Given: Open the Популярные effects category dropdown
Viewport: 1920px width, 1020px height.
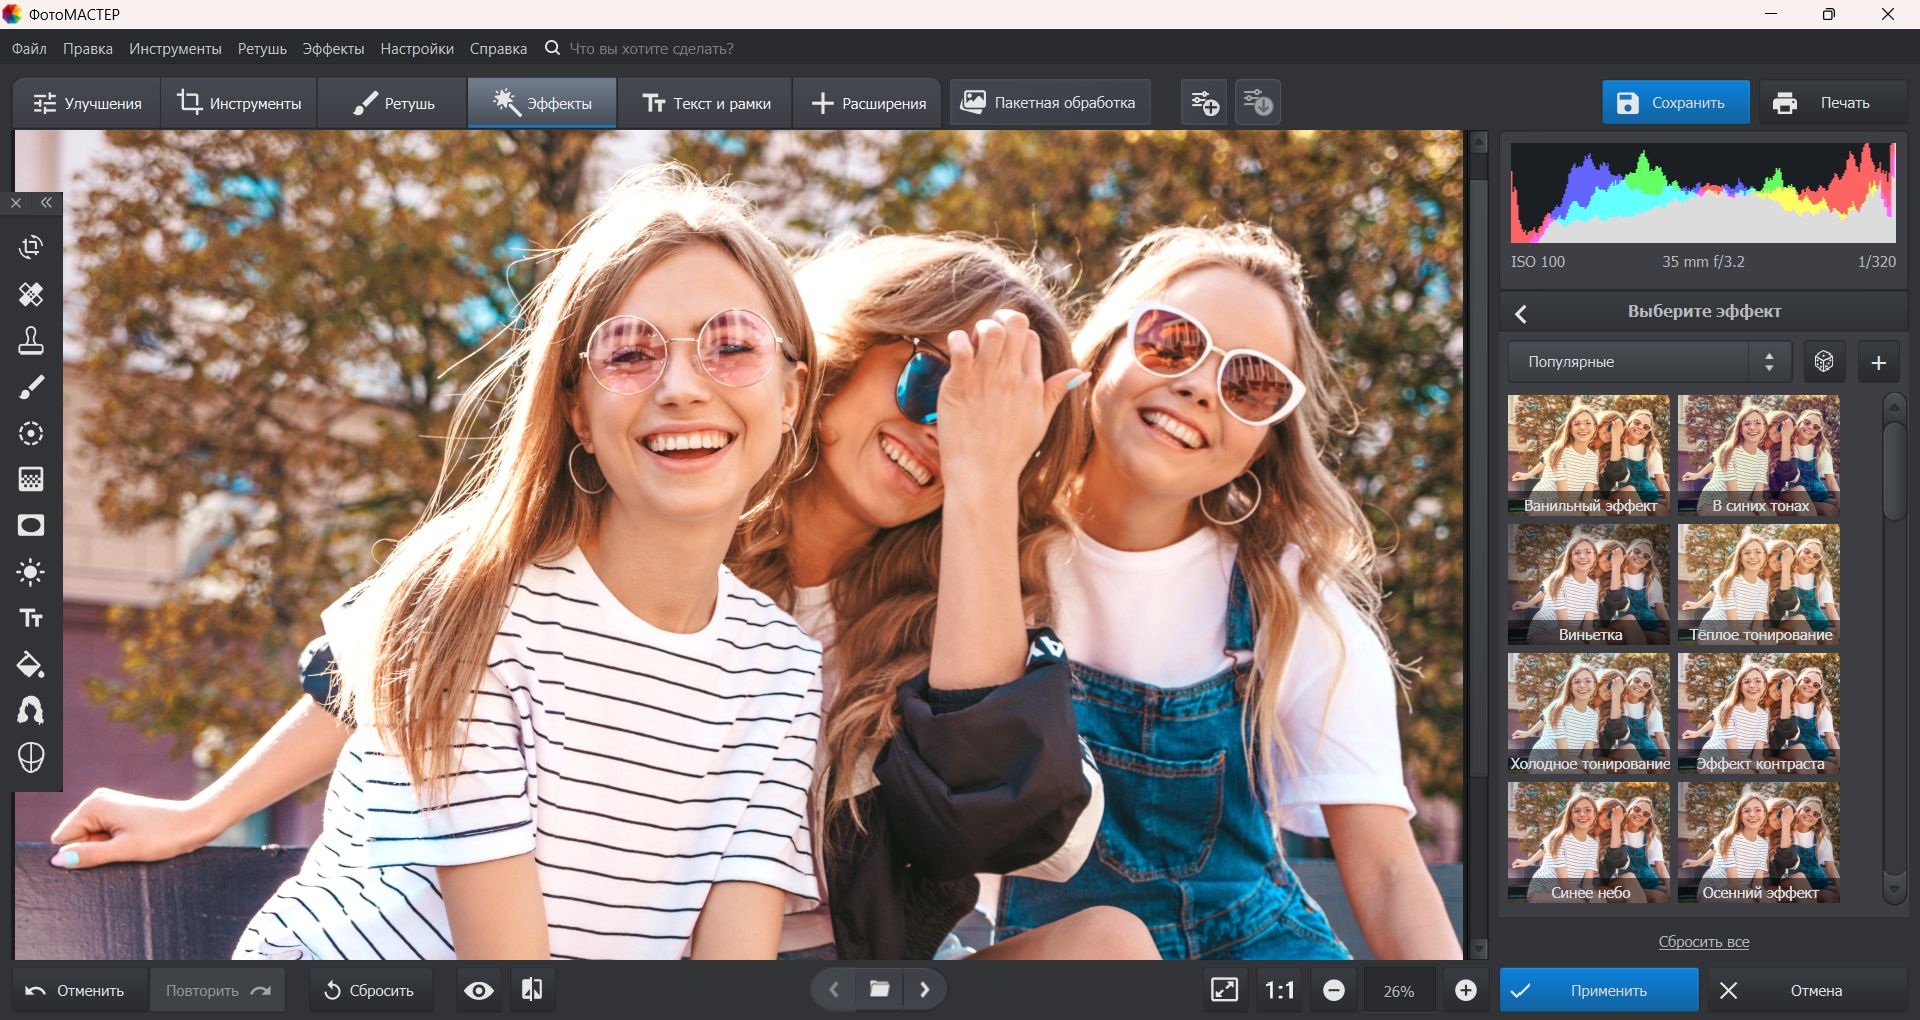Looking at the screenshot, I should (1649, 362).
